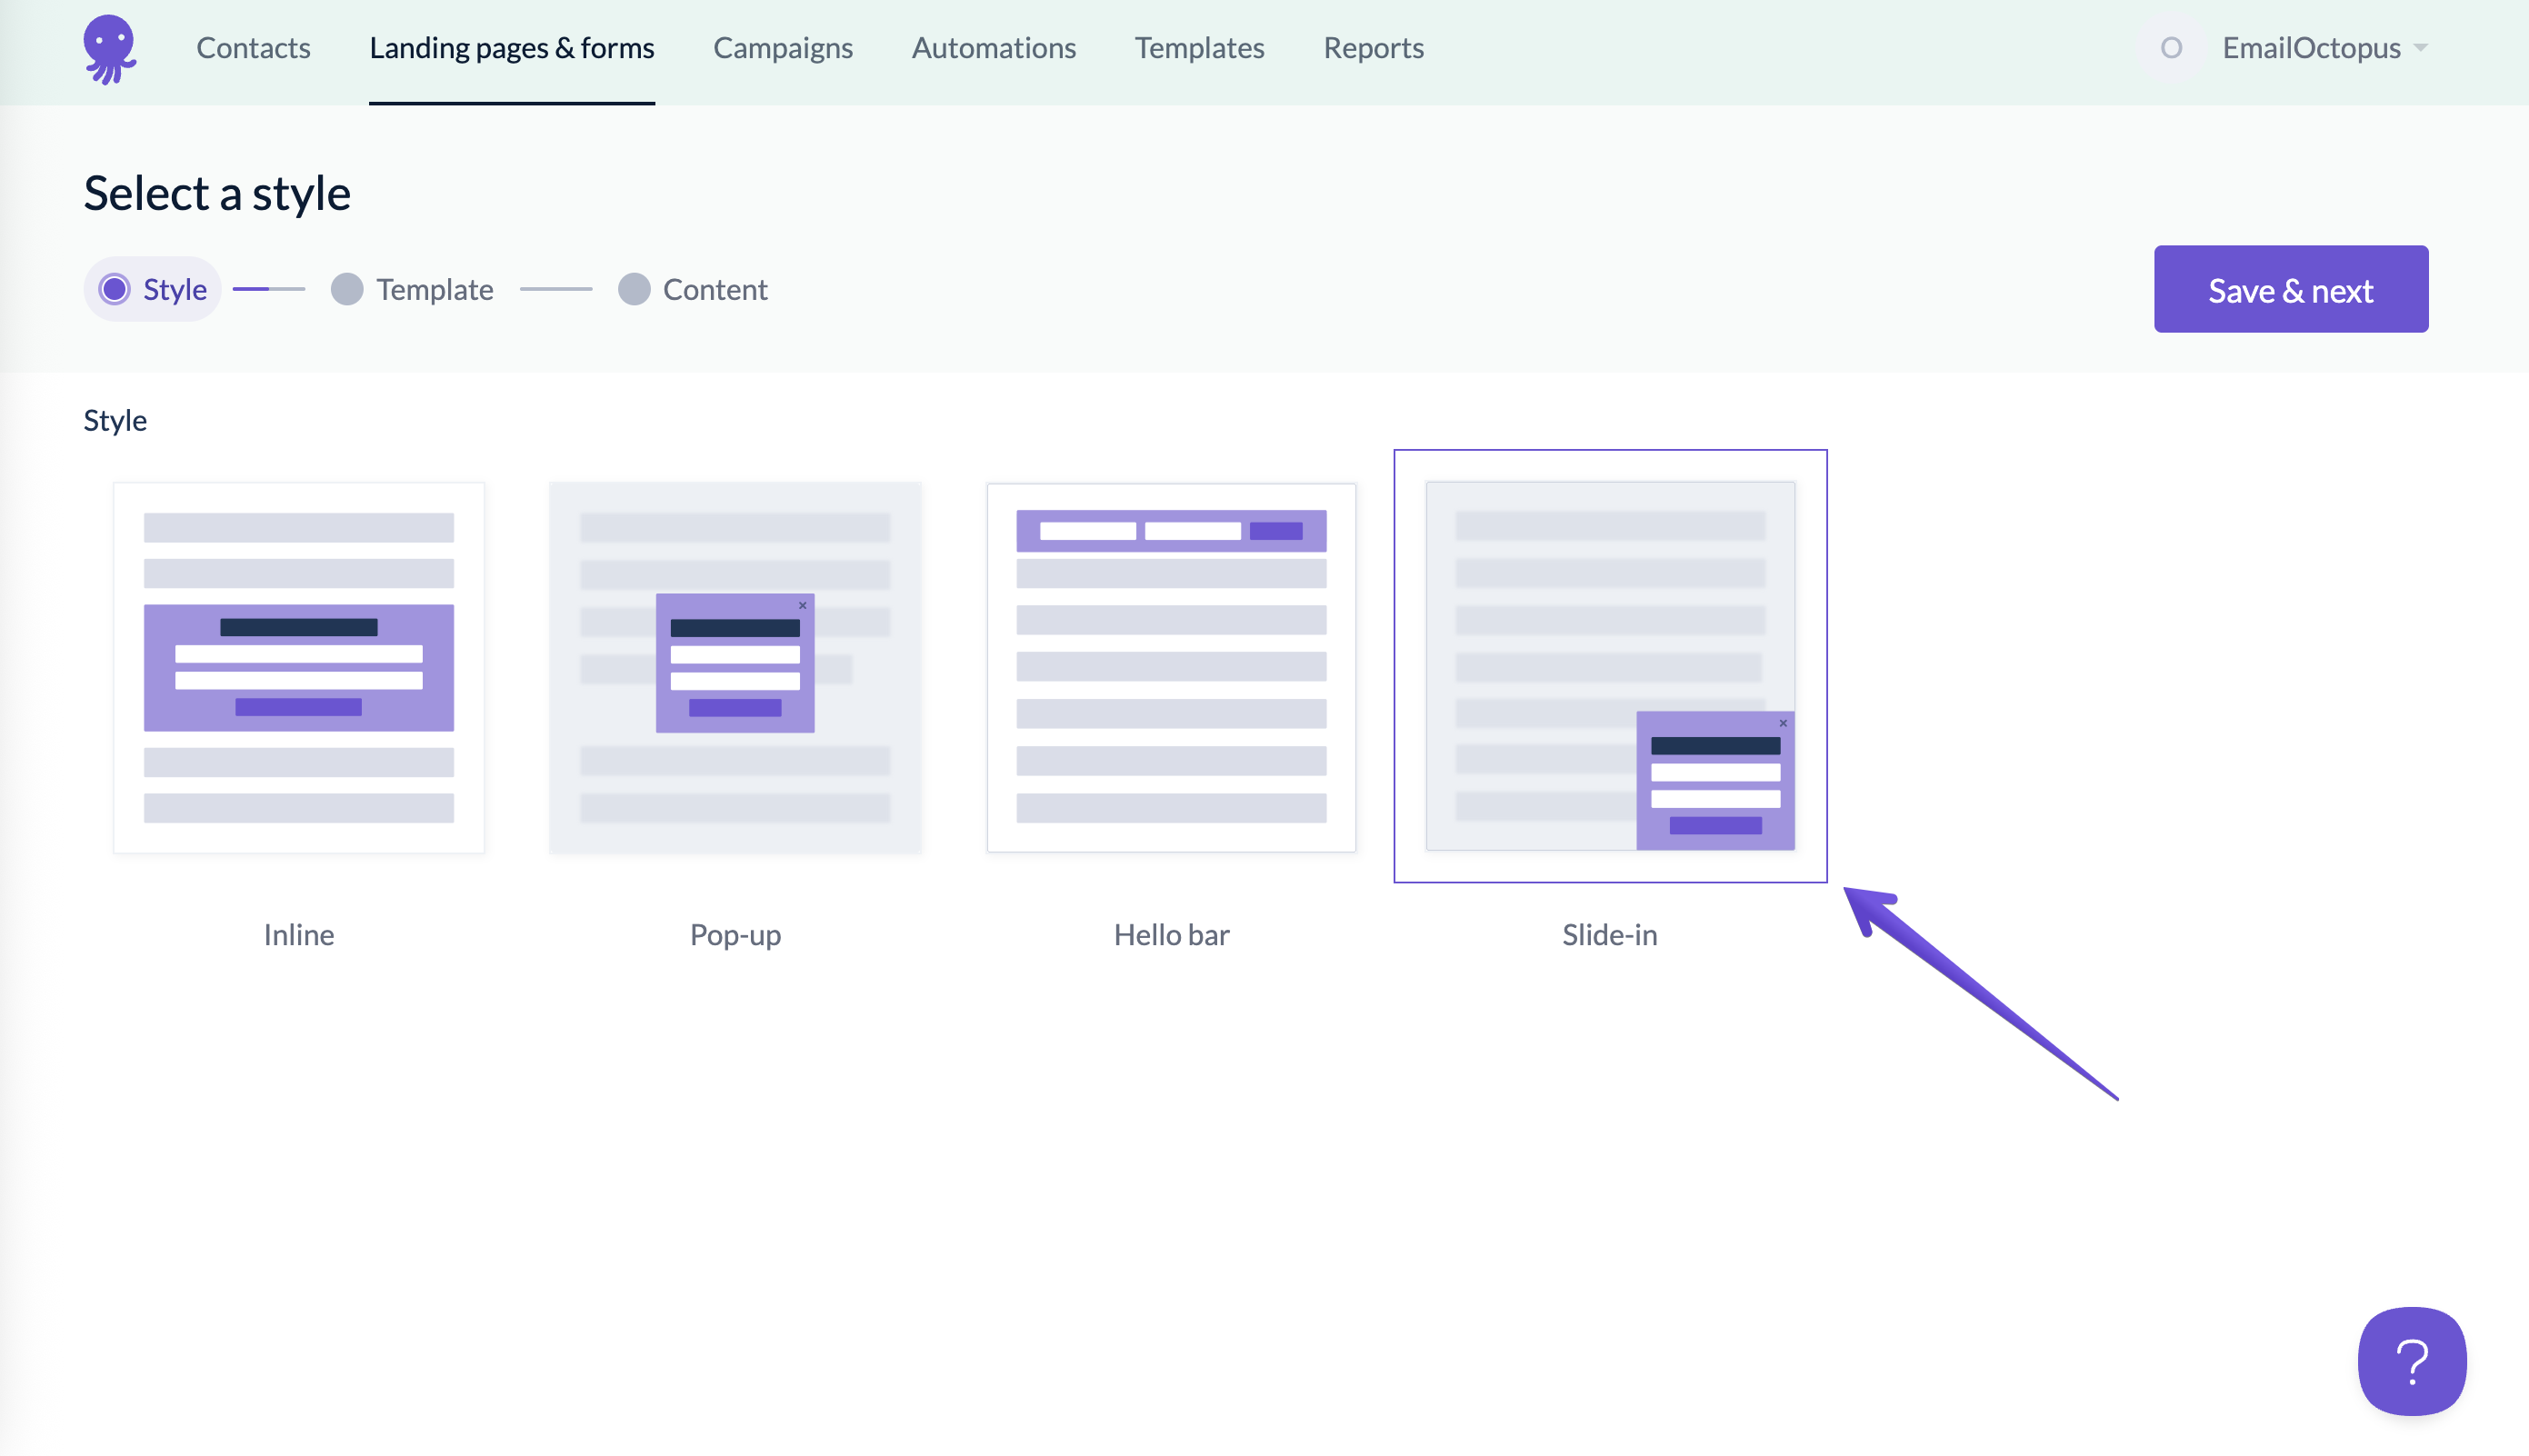The height and width of the screenshot is (1456, 2529).
Task: View the Reports section
Action: point(1373,48)
